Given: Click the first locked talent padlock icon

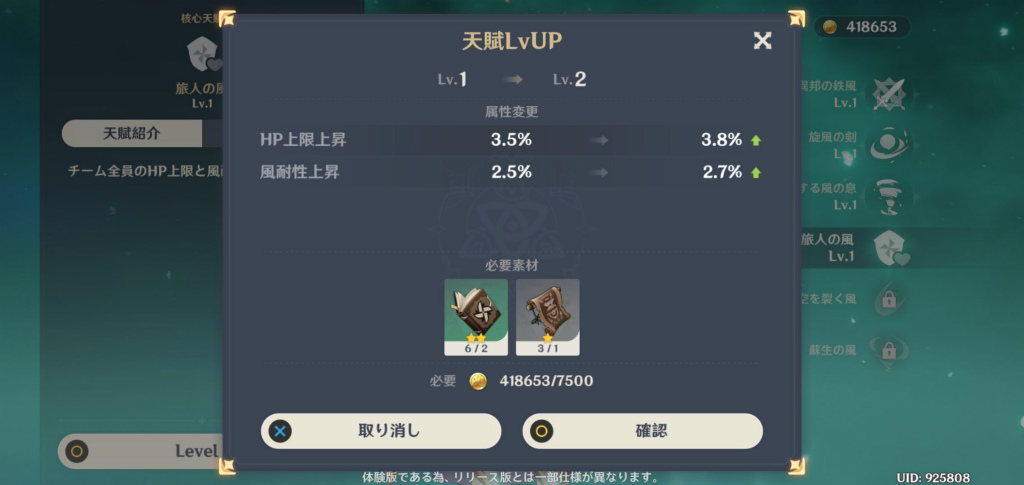Looking at the screenshot, I should click(x=888, y=299).
